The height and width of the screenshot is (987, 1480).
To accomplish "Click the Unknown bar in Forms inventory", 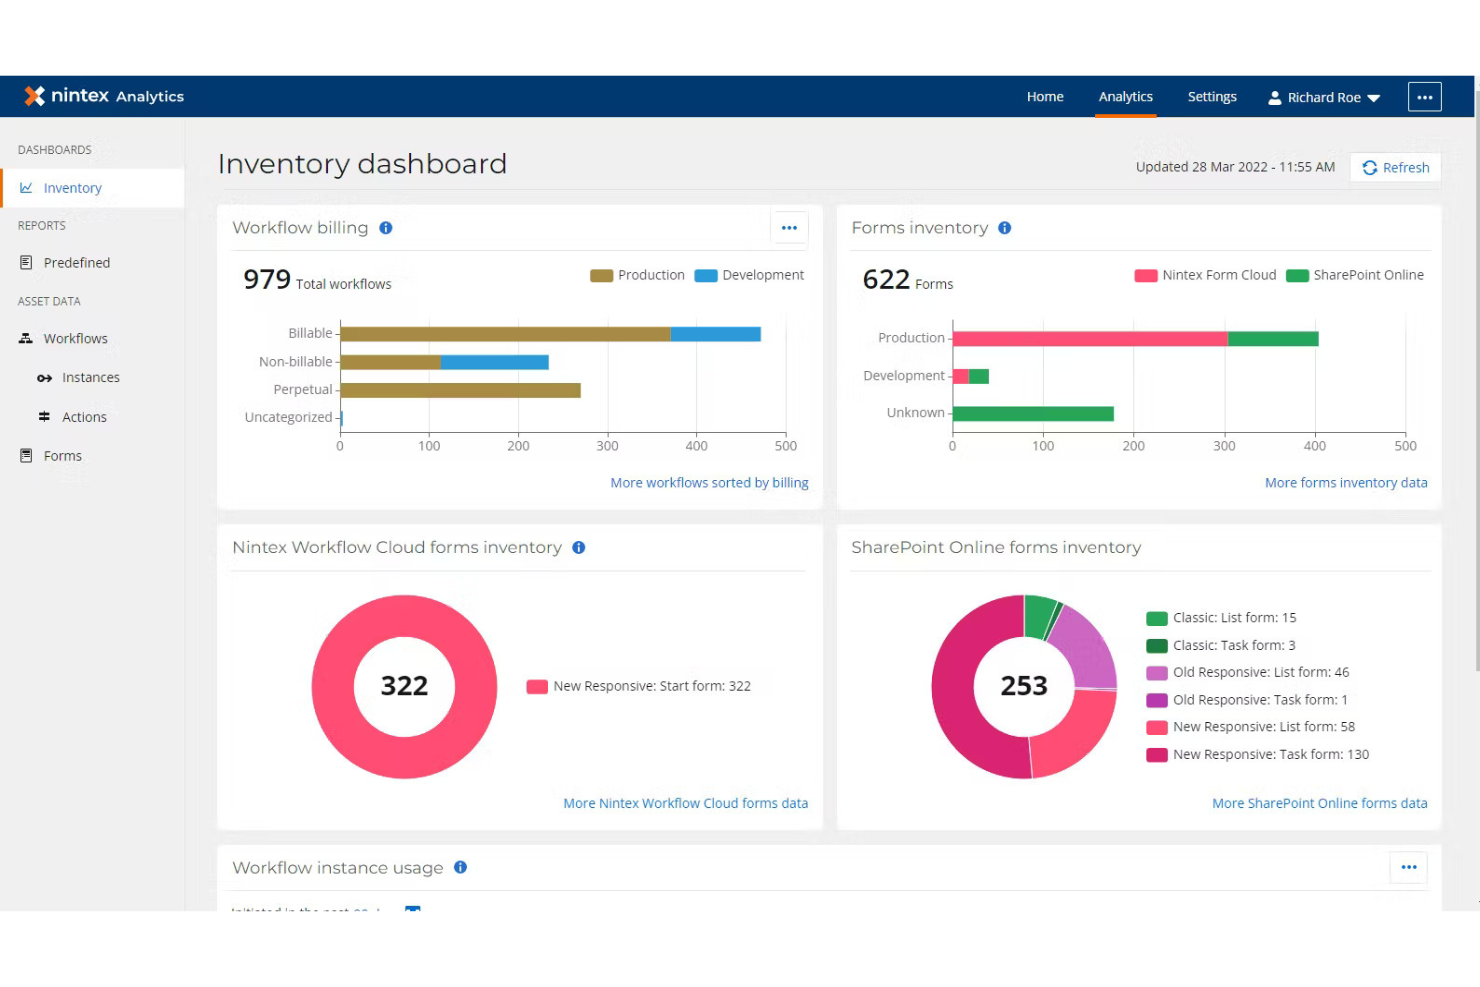I will [x=1033, y=414].
